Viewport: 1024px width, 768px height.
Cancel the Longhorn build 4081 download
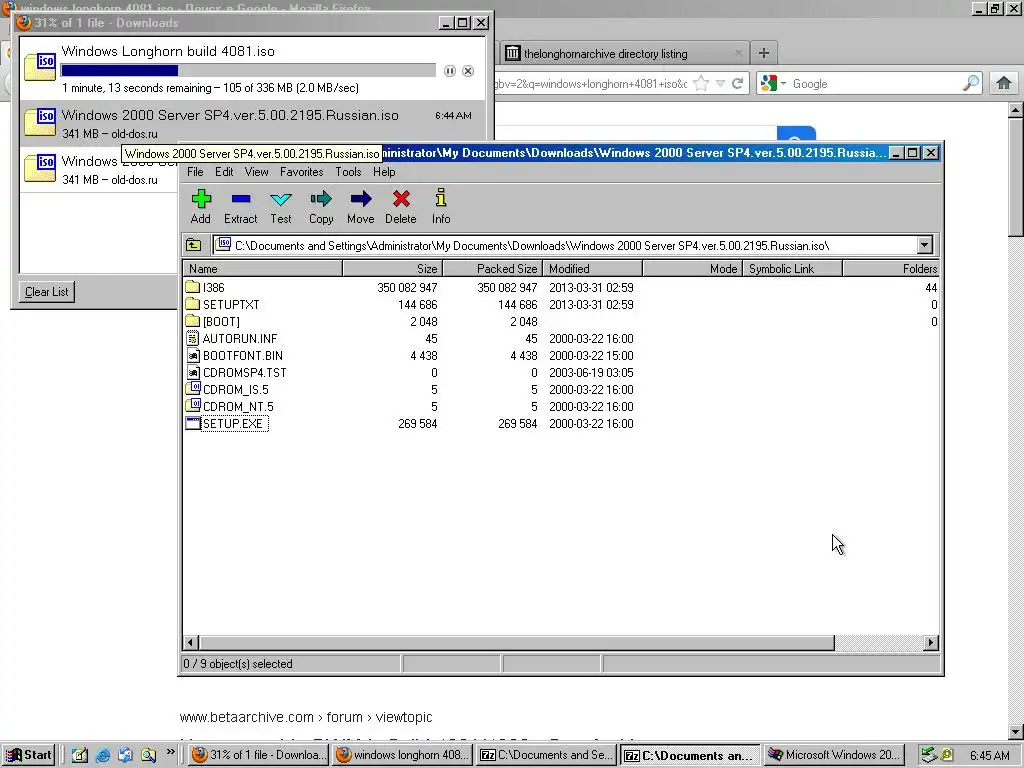pos(468,71)
